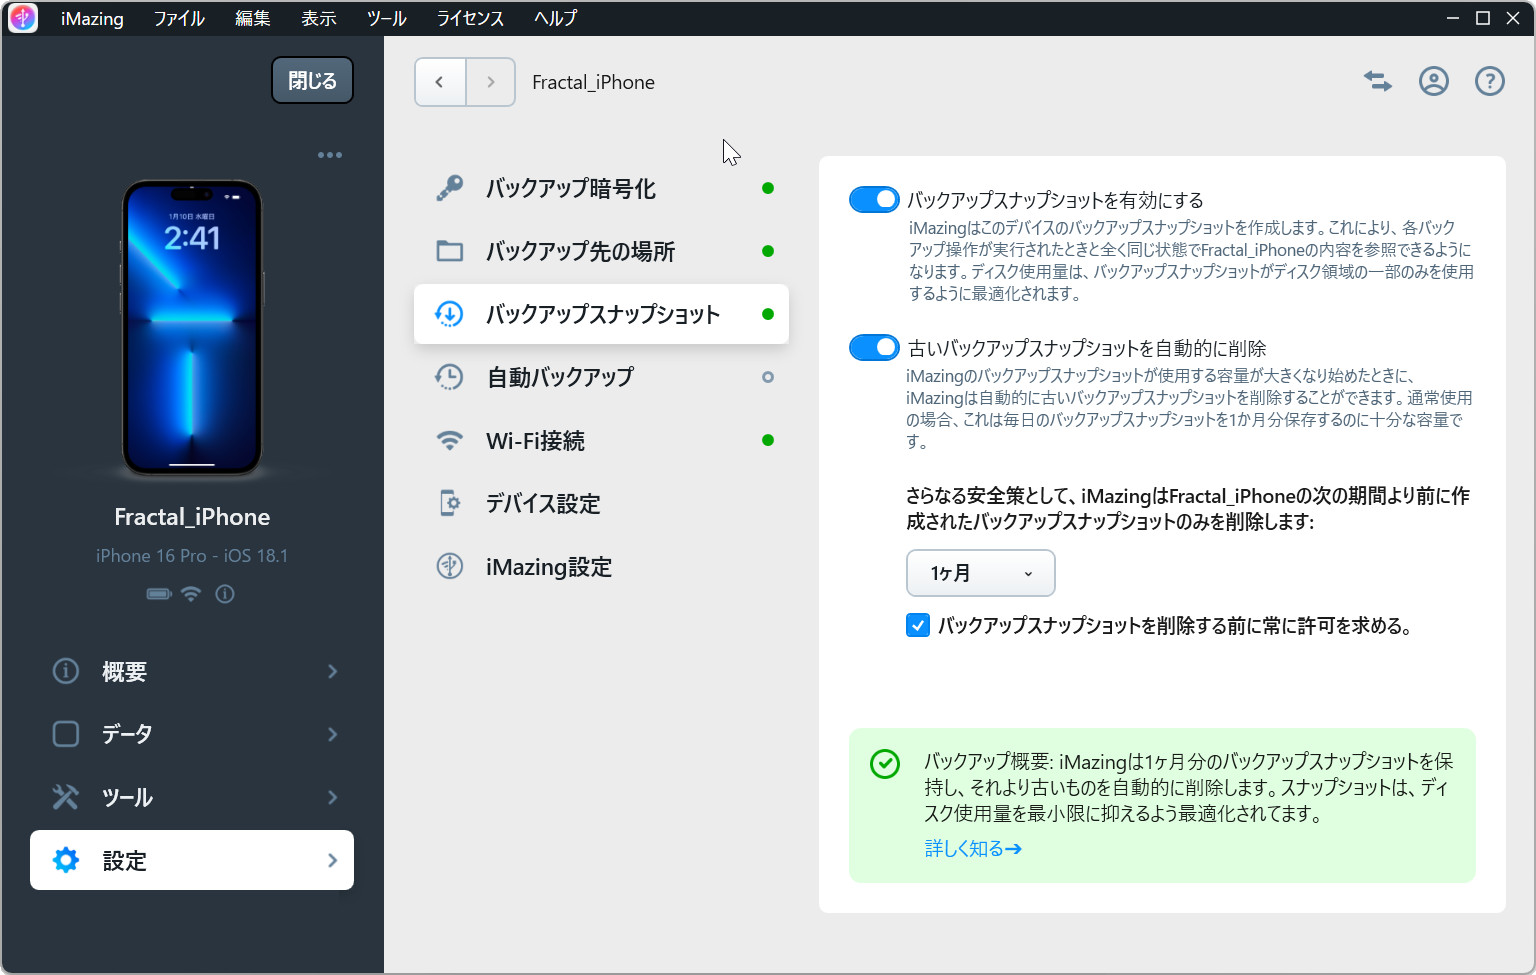Click the Wi-Fi接続 wireless icon
Image resolution: width=1536 pixels, height=975 pixels.
(450, 440)
